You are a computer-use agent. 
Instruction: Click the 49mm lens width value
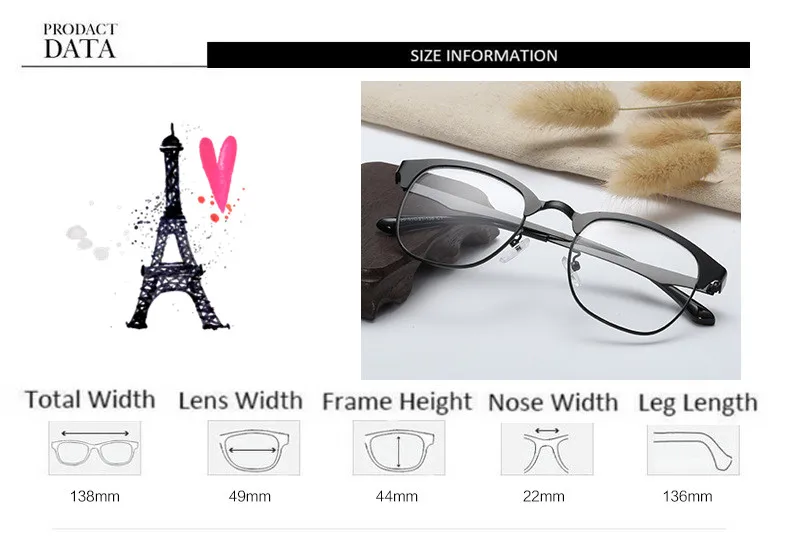(249, 497)
